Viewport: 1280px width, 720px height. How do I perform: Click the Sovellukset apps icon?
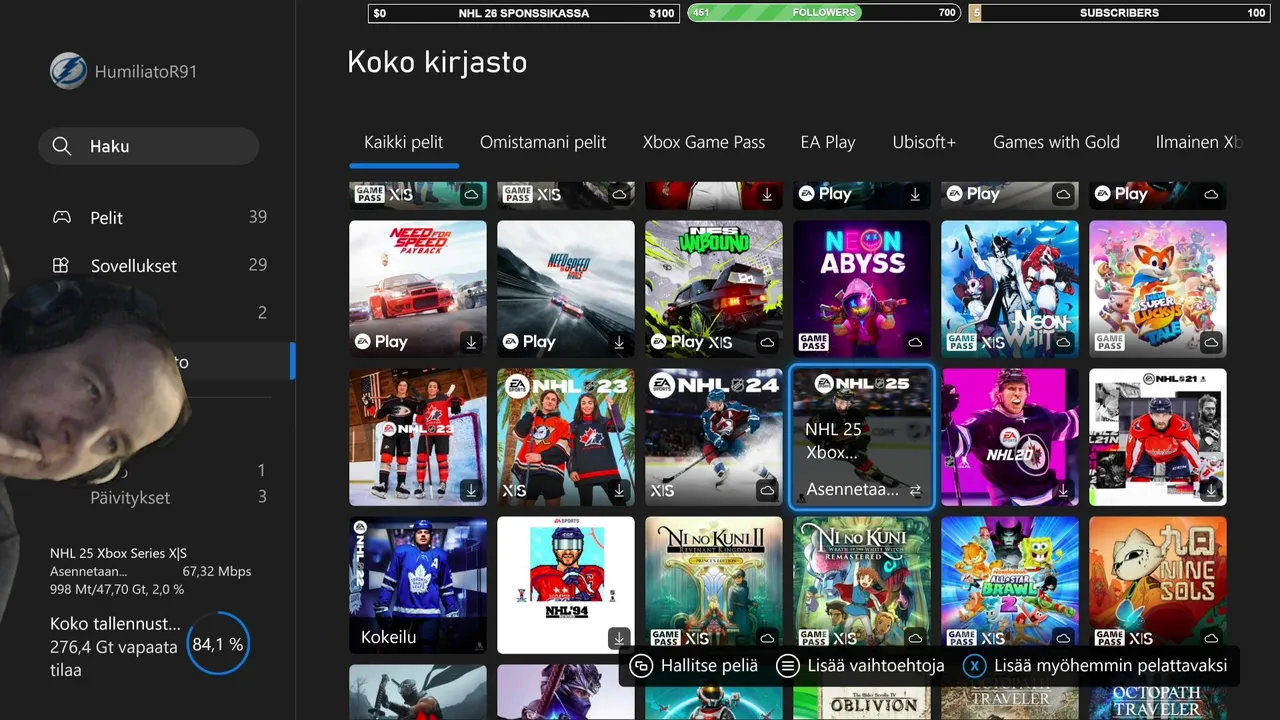pos(62,265)
